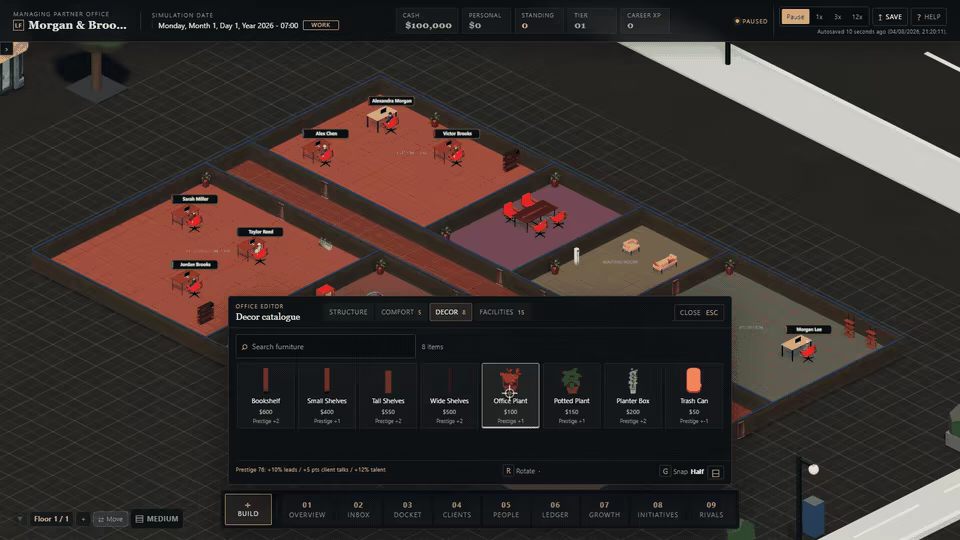Open the 07 Growth section
960x540 pixels.
[604, 509]
